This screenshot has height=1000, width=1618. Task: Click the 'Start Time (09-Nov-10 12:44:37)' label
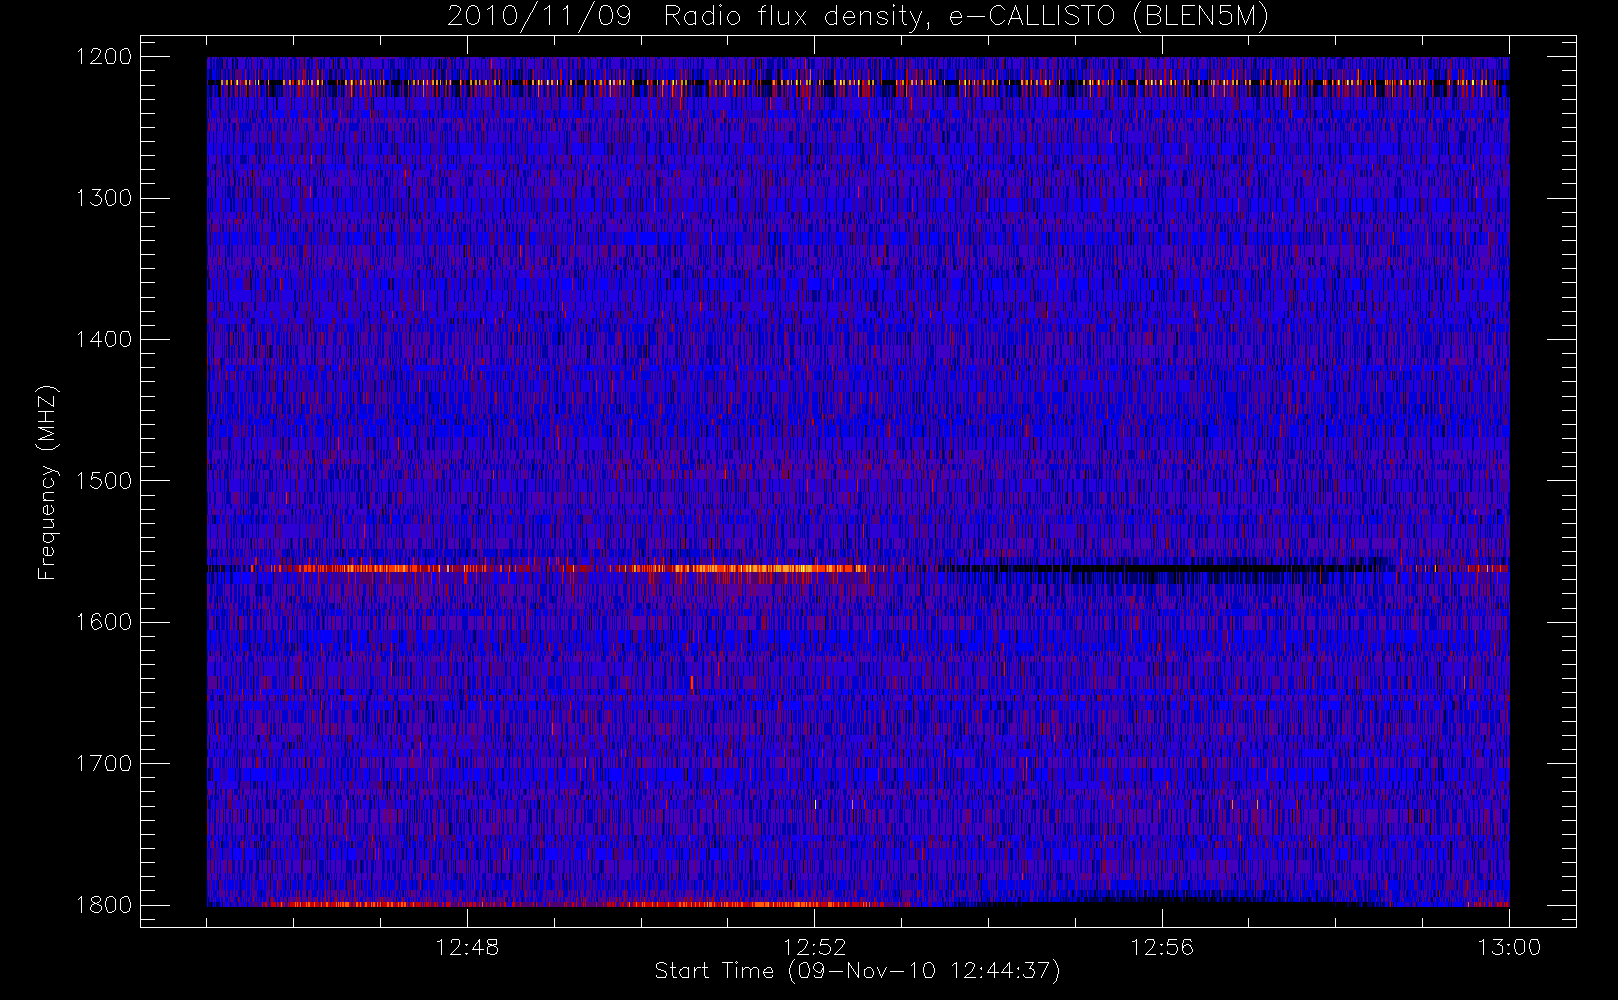click(x=857, y=971)
